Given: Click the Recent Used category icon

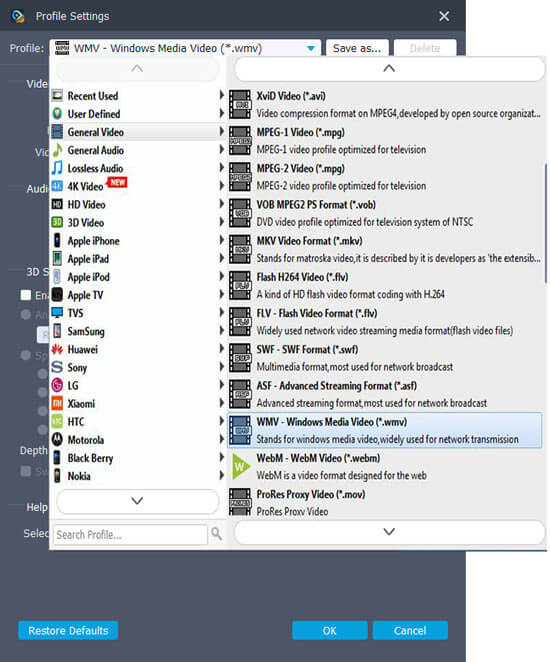Looking at the screenshot, I should pyautogui.click(x=57, y=95).
